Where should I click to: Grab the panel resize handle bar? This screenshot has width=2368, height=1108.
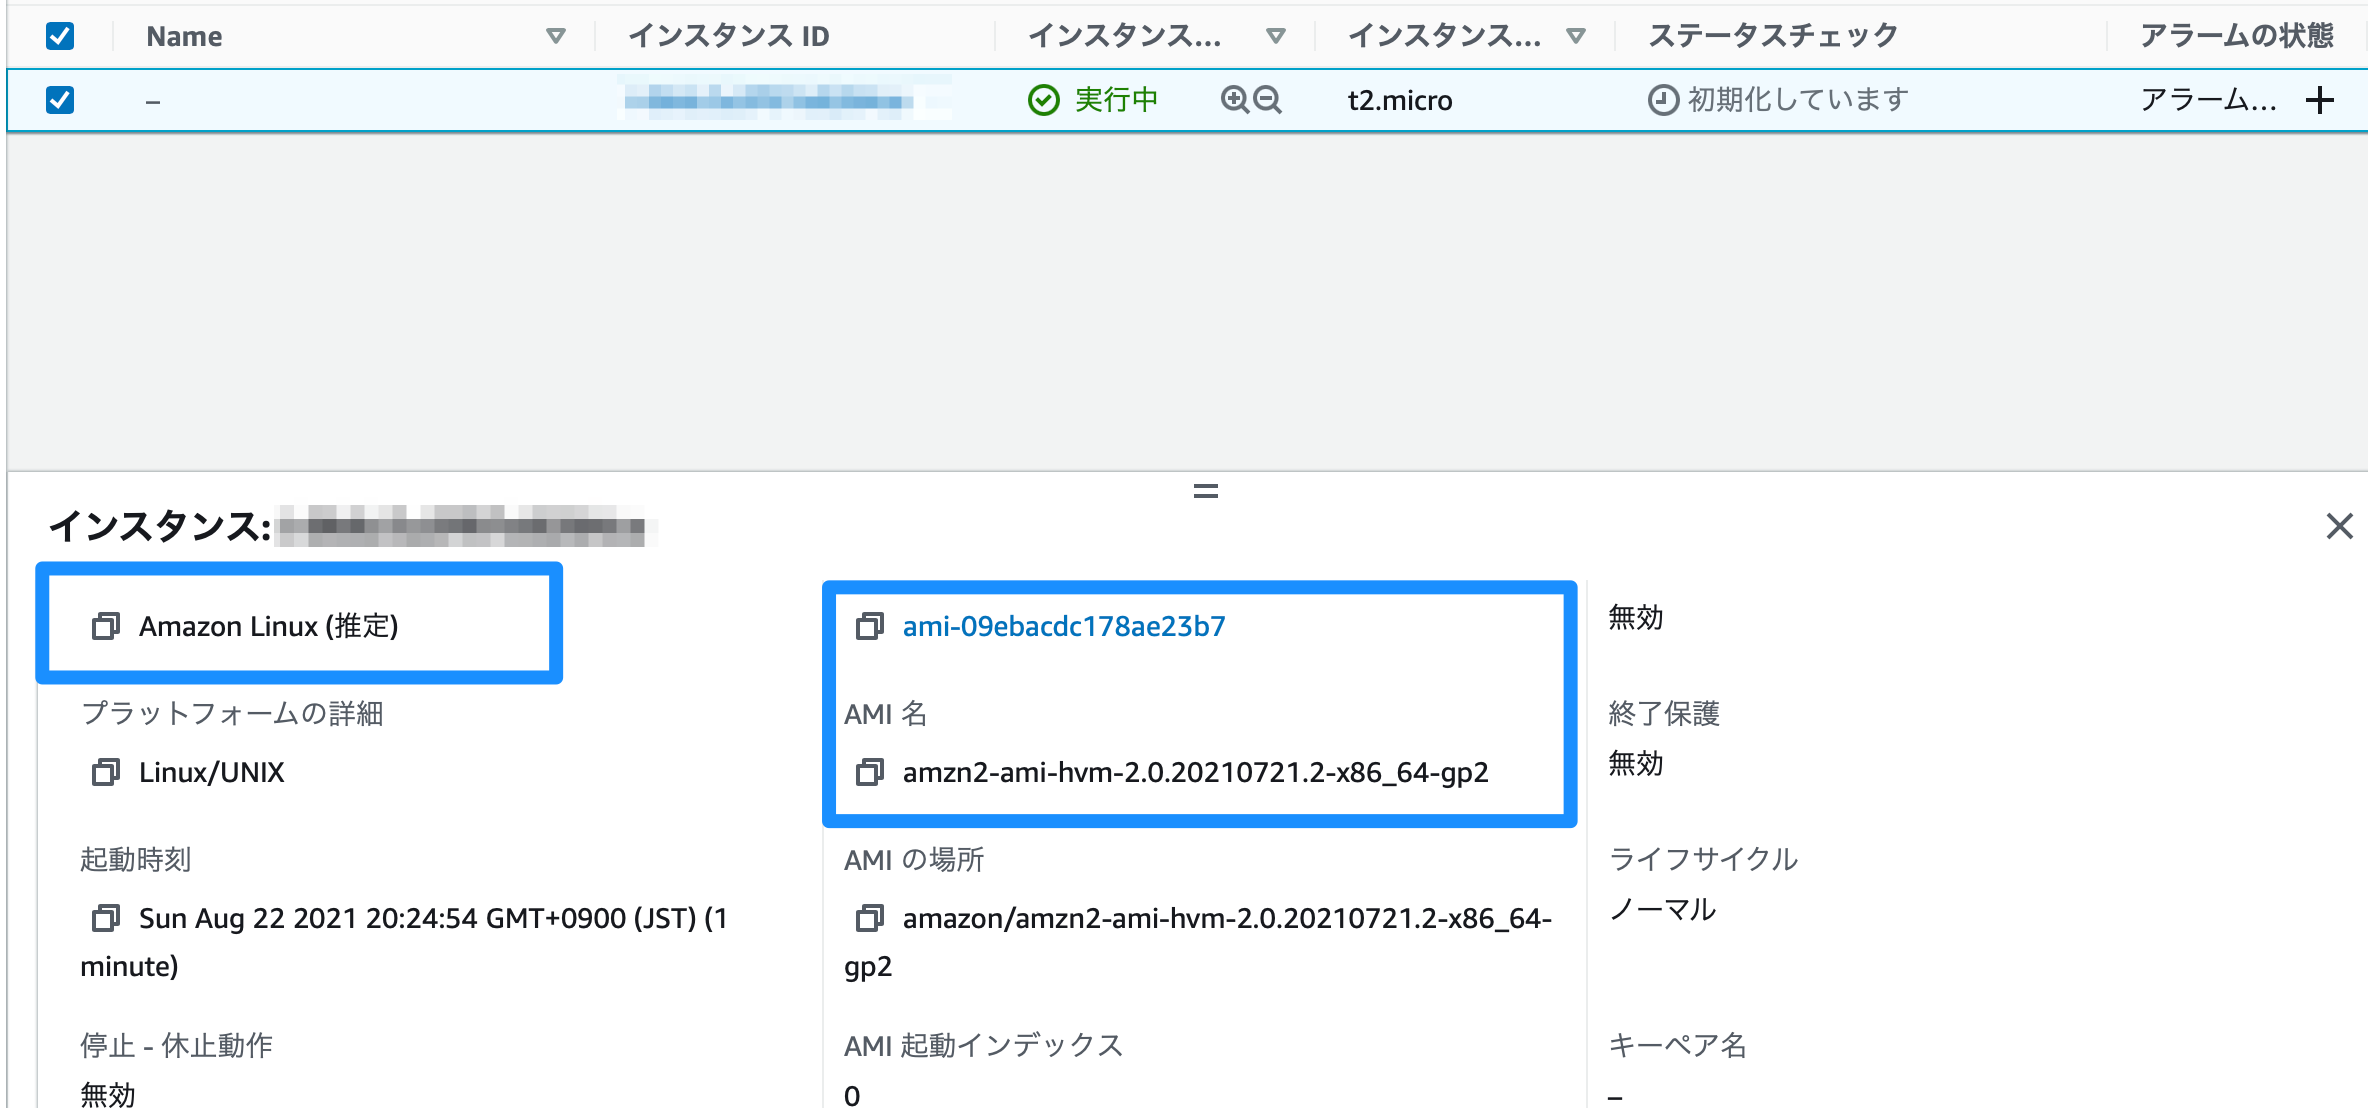[1206, 491]
